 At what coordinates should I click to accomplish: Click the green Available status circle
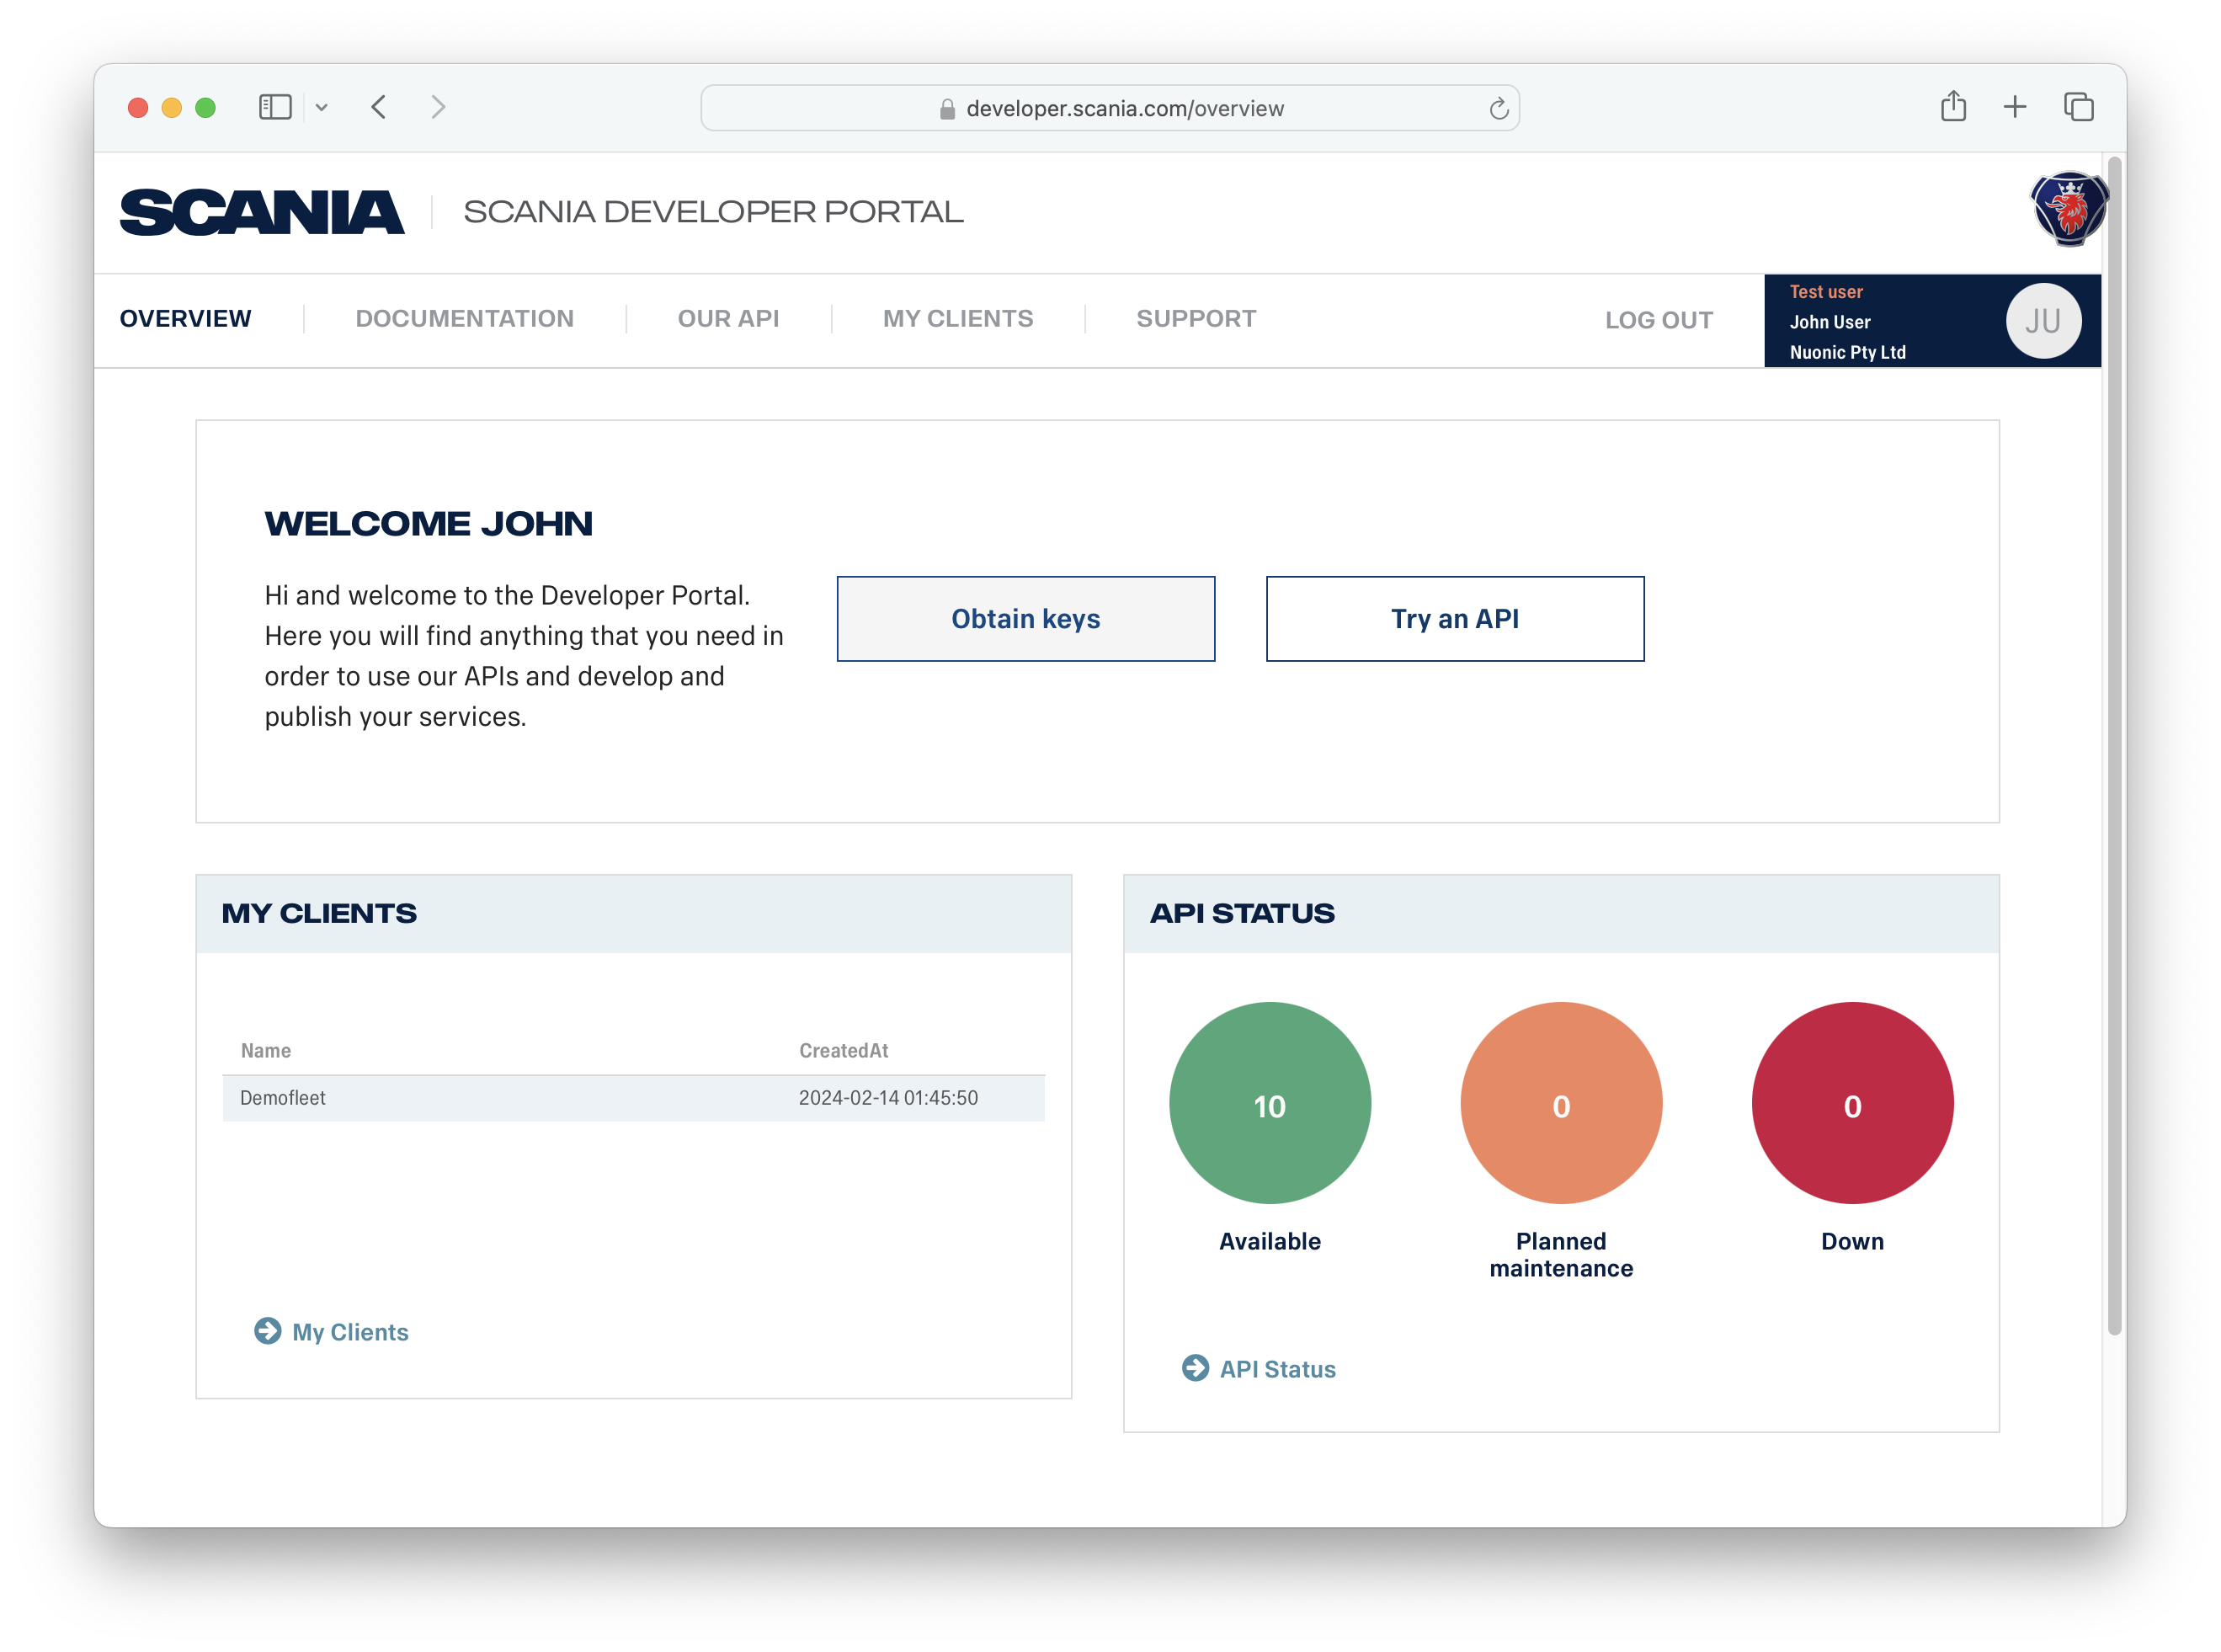coord(1269,1103)
